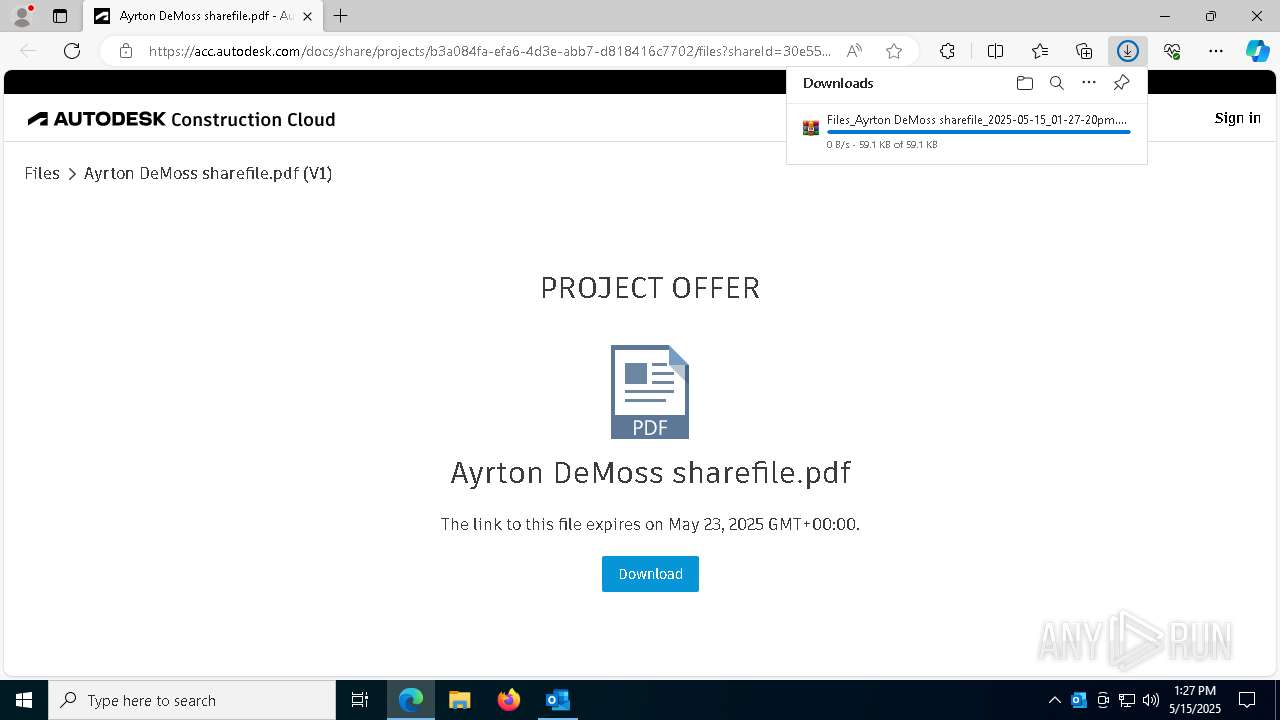The height and width of the screenshot is (720, 1280).
Task: Search downloads using the magnifier icon
Action: [x=1056, y=83]
